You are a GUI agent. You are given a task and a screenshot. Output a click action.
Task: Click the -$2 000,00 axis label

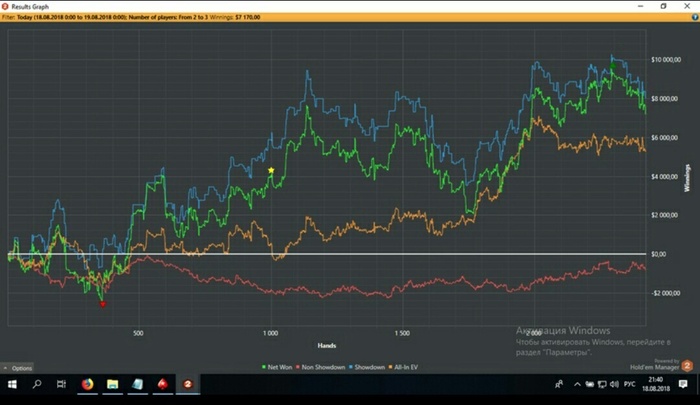(x=666, y=293)
